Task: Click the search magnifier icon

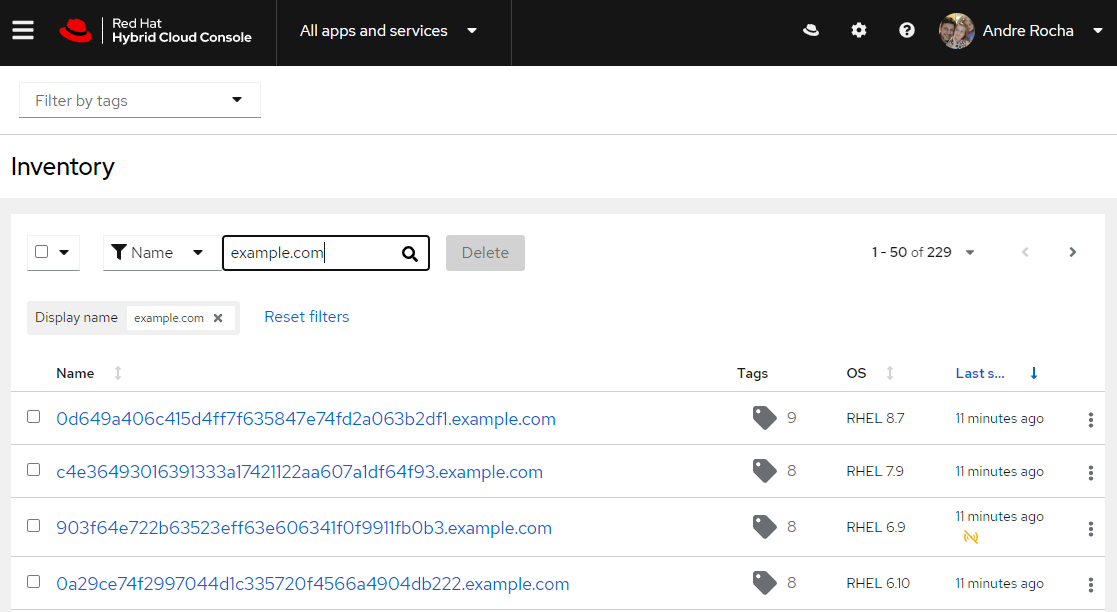Action: [409, 254]
